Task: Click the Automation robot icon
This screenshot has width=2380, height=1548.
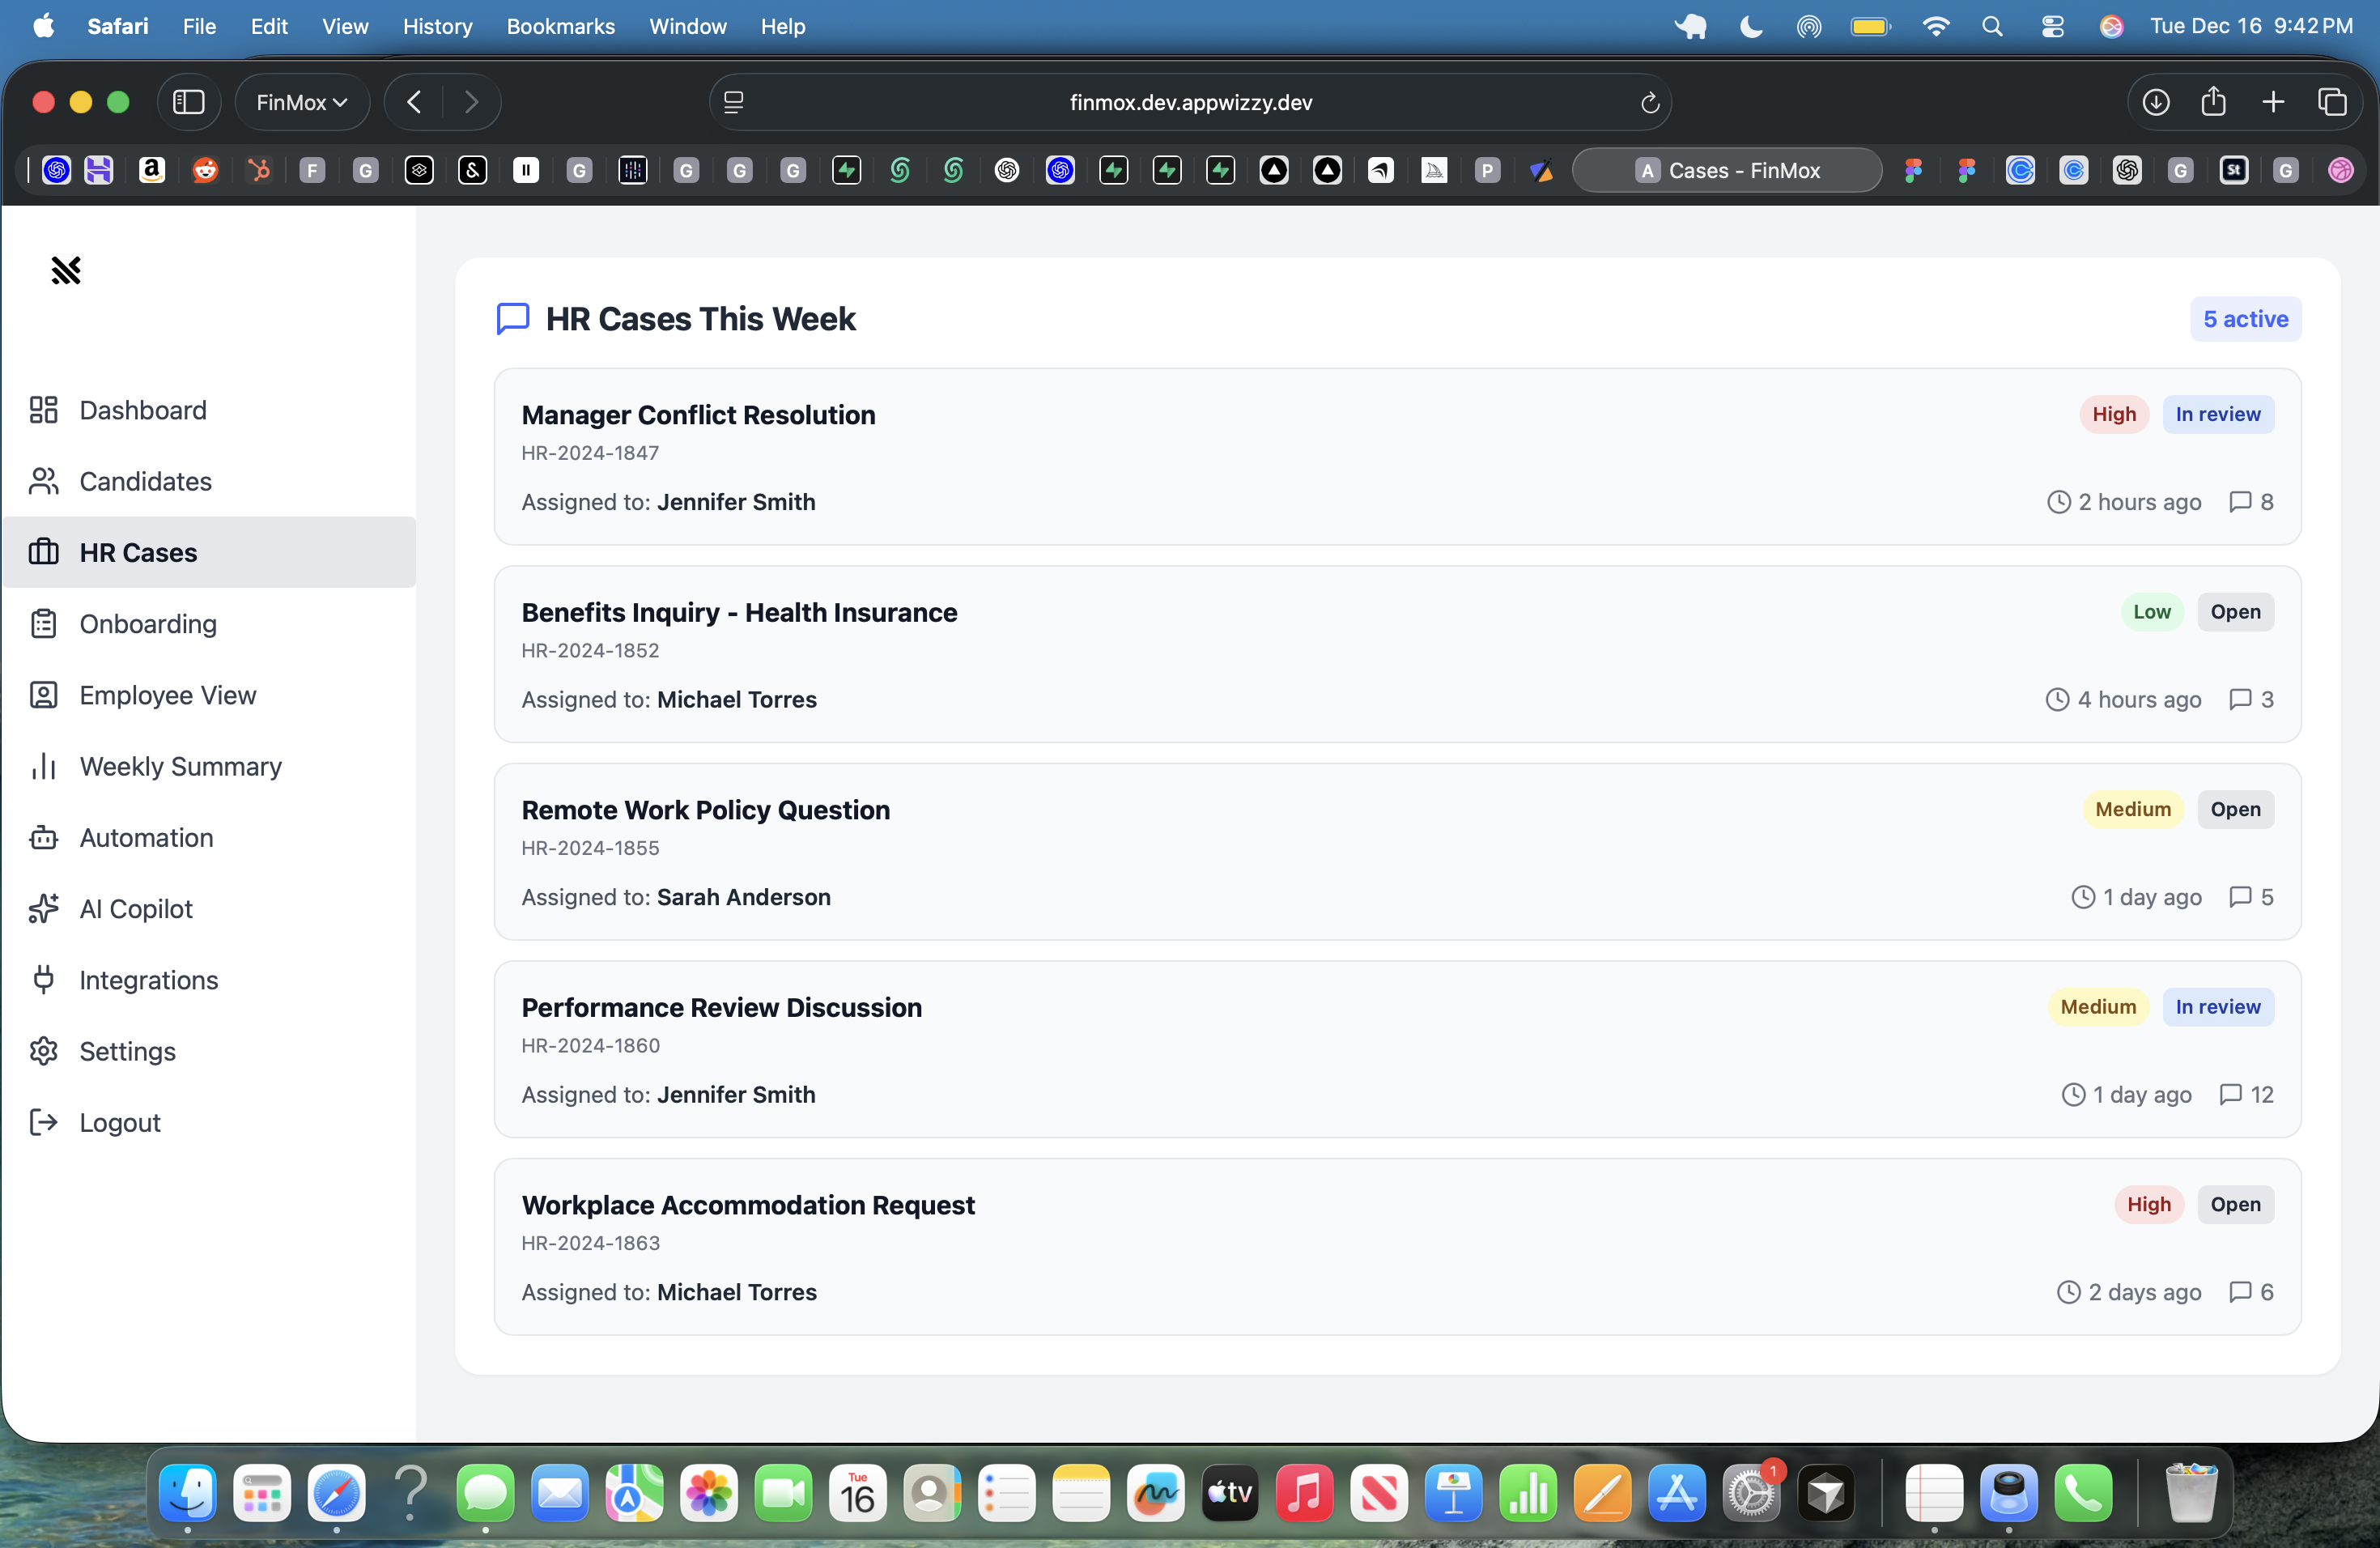Action: coord(43,837)
